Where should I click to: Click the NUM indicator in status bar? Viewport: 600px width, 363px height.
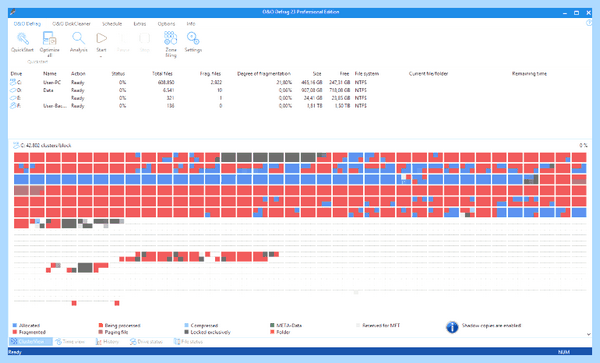564,352
